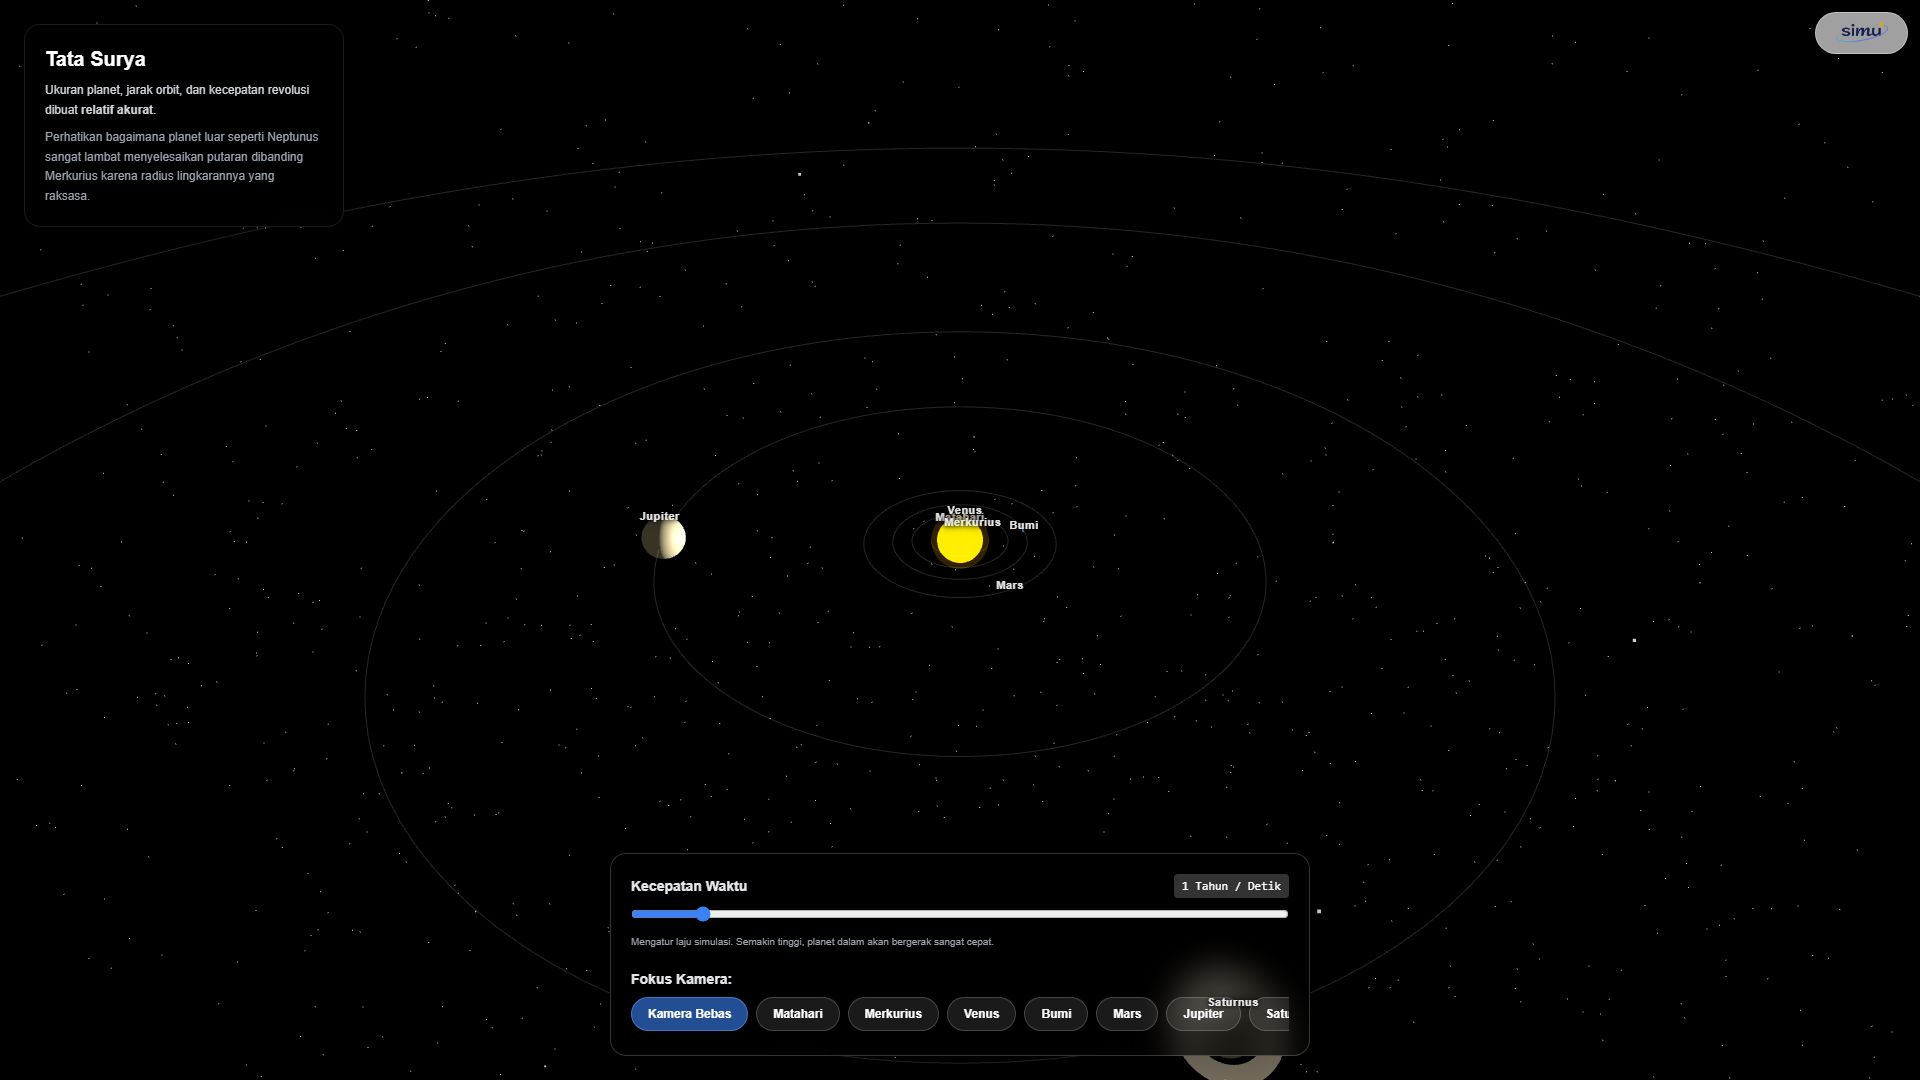The height and width of the screenshot is (1080, 1920).
Task: Click the "Tata Surya" panel heading
Action: coord(96,59)
